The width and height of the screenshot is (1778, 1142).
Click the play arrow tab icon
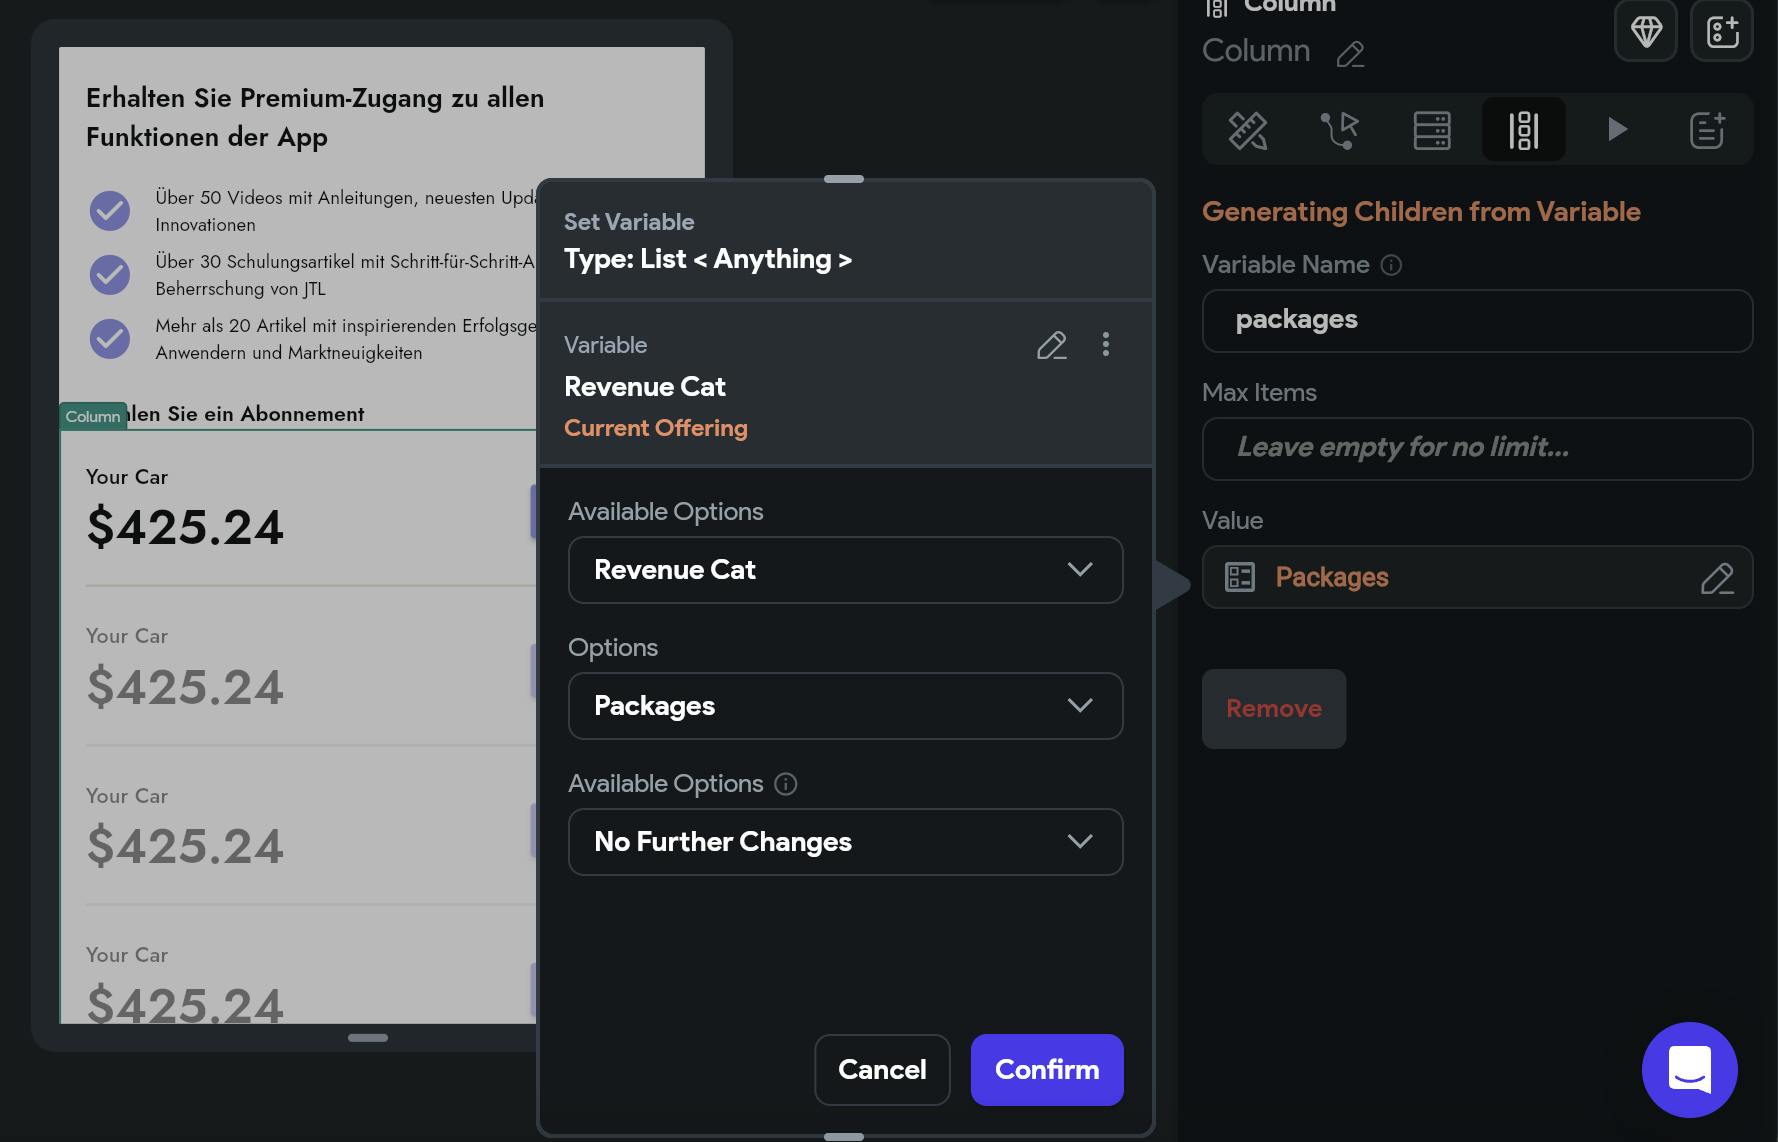tap(1616, 130)
